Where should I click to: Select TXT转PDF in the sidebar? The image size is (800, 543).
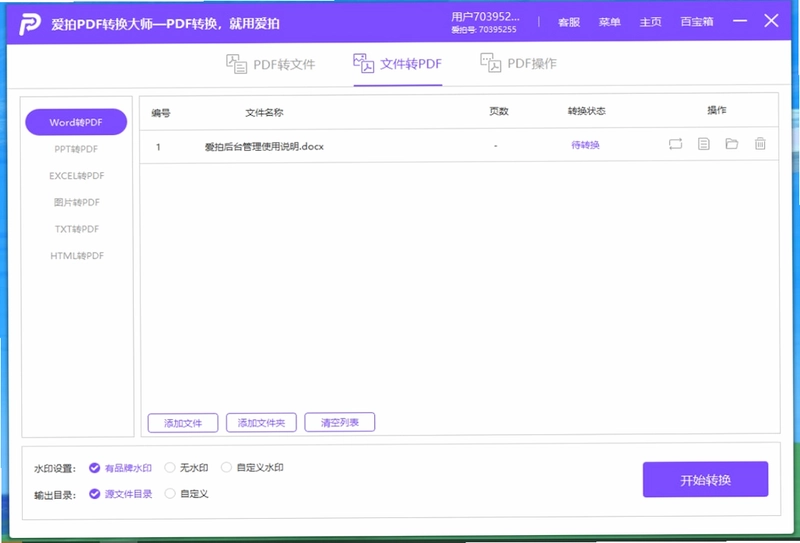point(77,229)
